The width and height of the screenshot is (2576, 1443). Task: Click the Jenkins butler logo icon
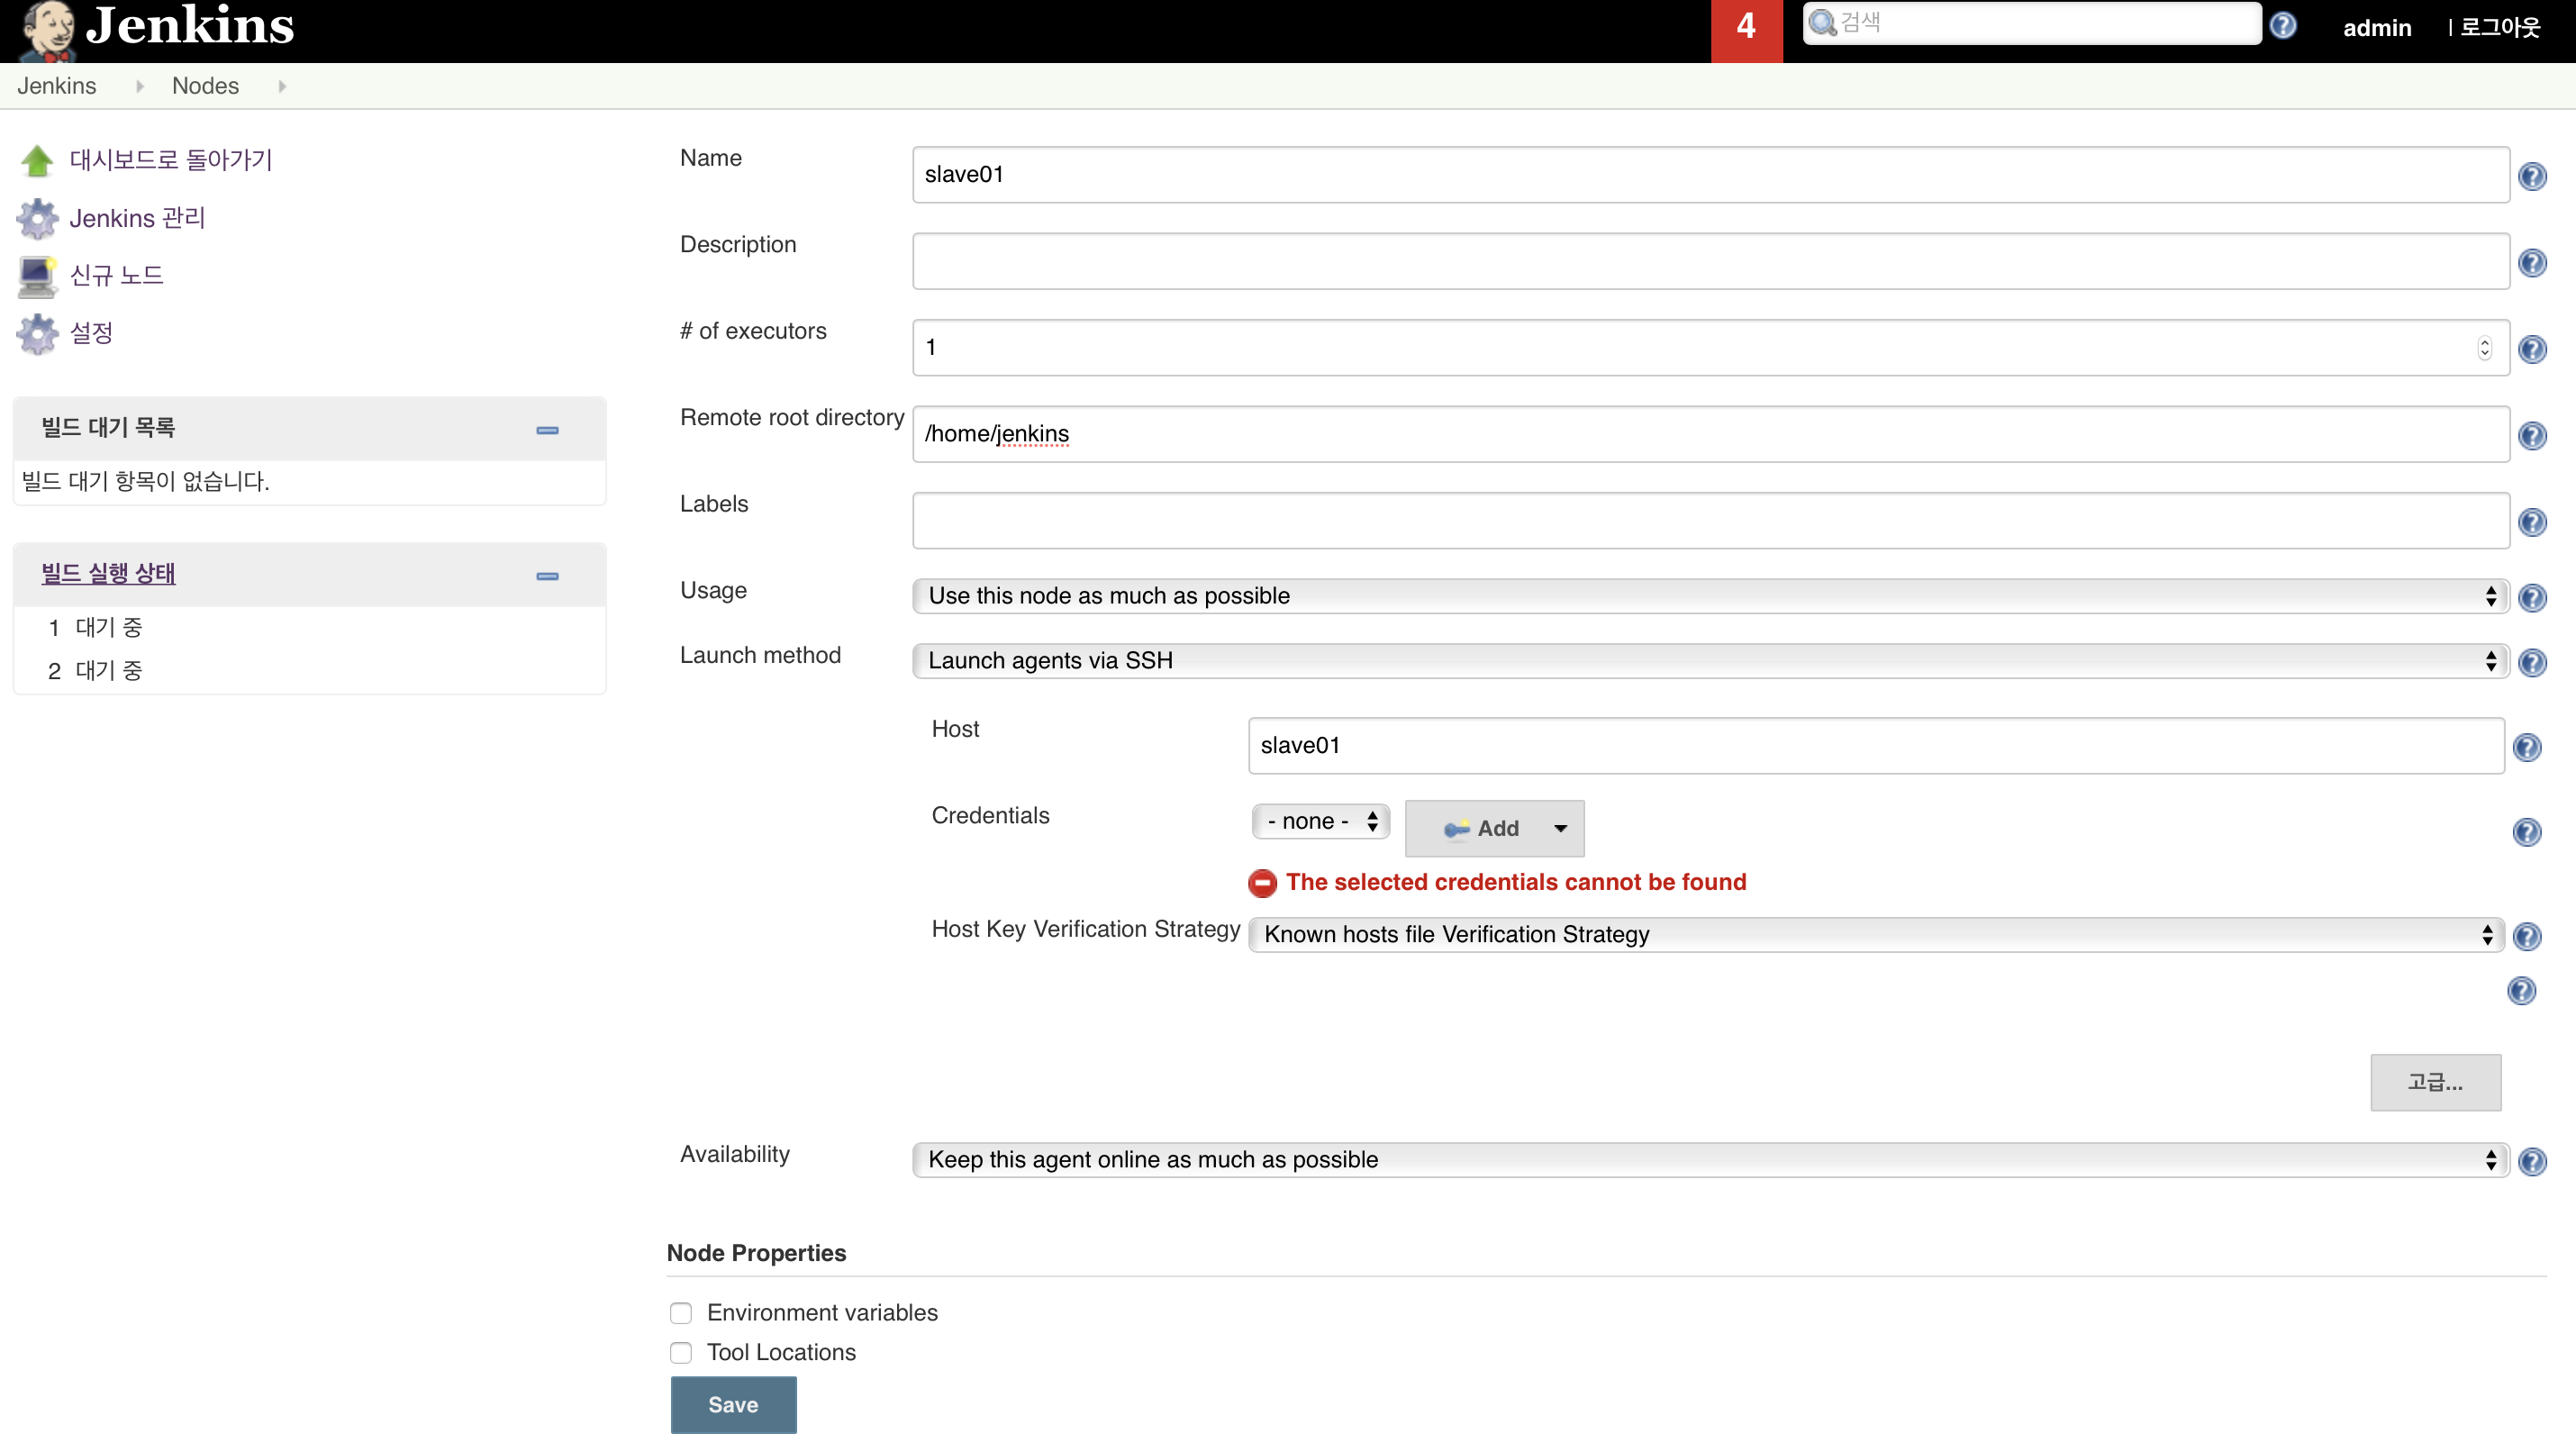48,28
